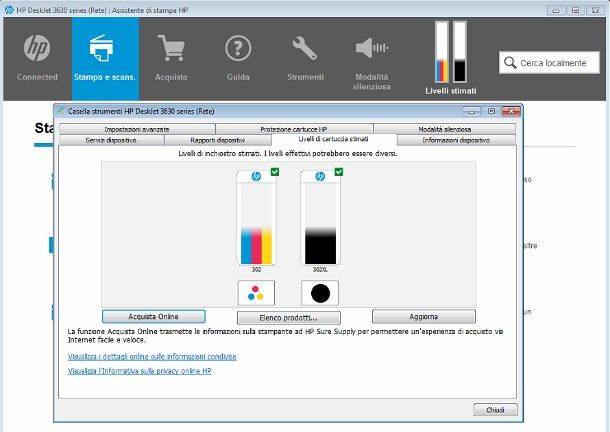The height and width of the screenshot is (432, 610).
Task: Click the Livelli stimati label
Action: [x=450, y=91]
